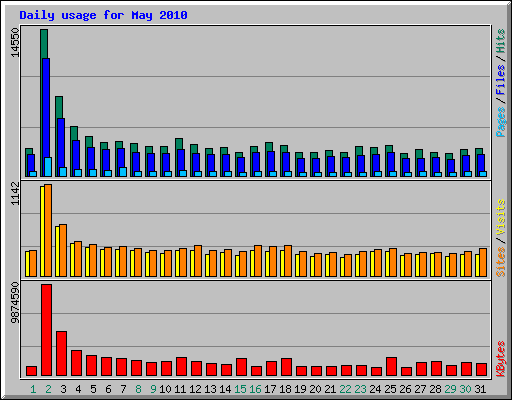Click the day label "17" on date axis
Screen dimensions: 512x400
(x=270, y=389)
